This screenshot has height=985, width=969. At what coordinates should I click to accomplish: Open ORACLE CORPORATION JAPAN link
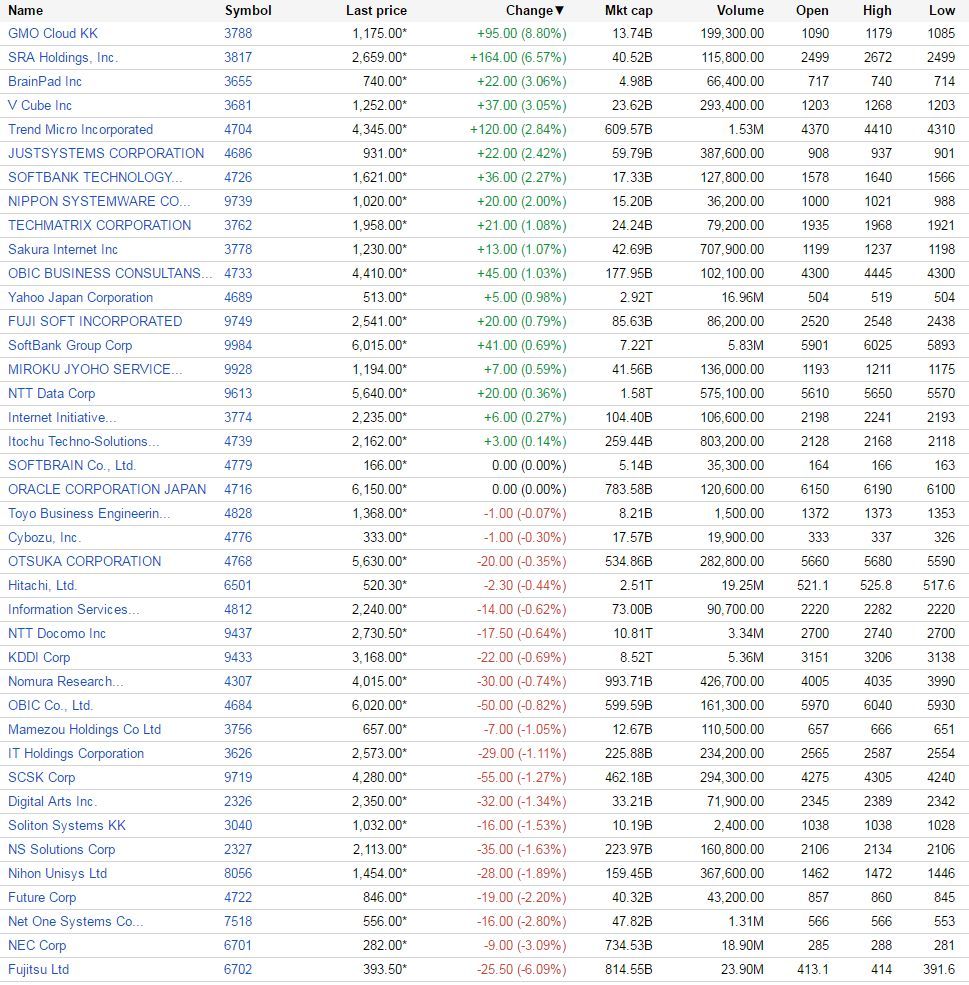[107, 489]
